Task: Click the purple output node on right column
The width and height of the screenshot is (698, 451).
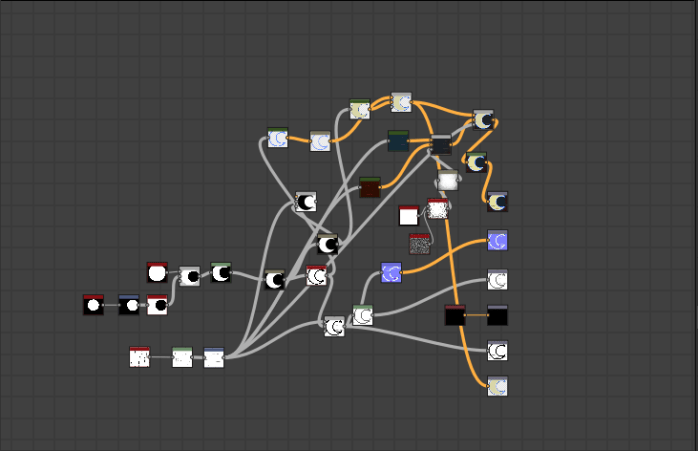Action: tap(497, 240)
